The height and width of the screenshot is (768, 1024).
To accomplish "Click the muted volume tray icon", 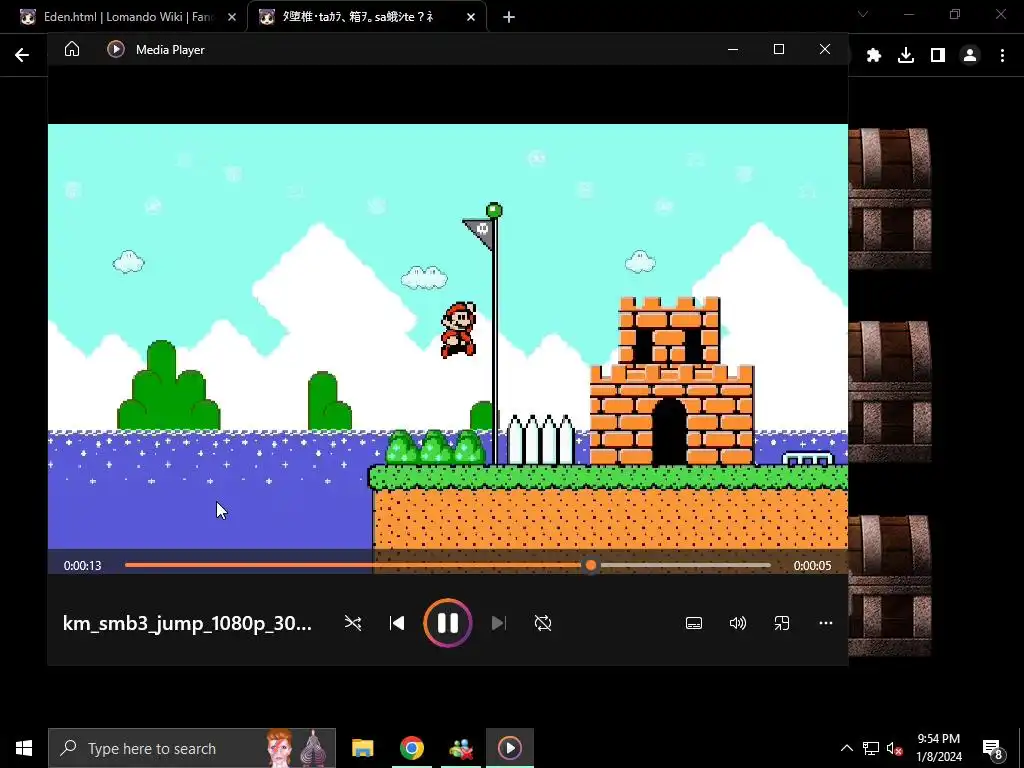I will [x=894, y=748].
